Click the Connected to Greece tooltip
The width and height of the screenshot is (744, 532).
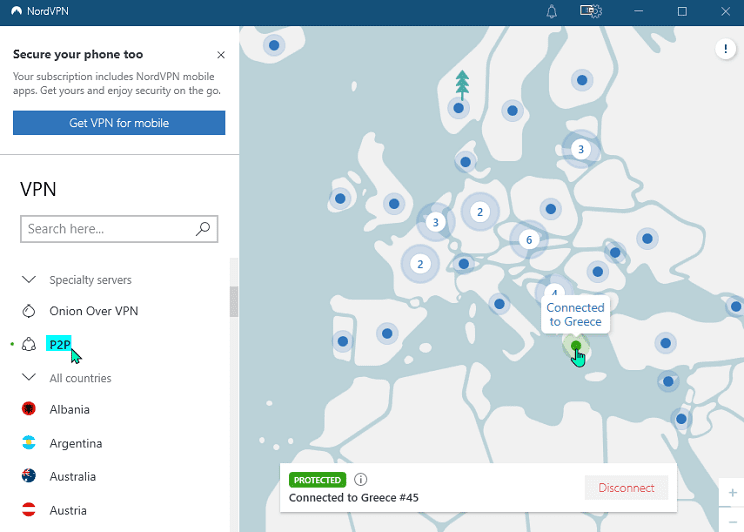coord(576,315)
